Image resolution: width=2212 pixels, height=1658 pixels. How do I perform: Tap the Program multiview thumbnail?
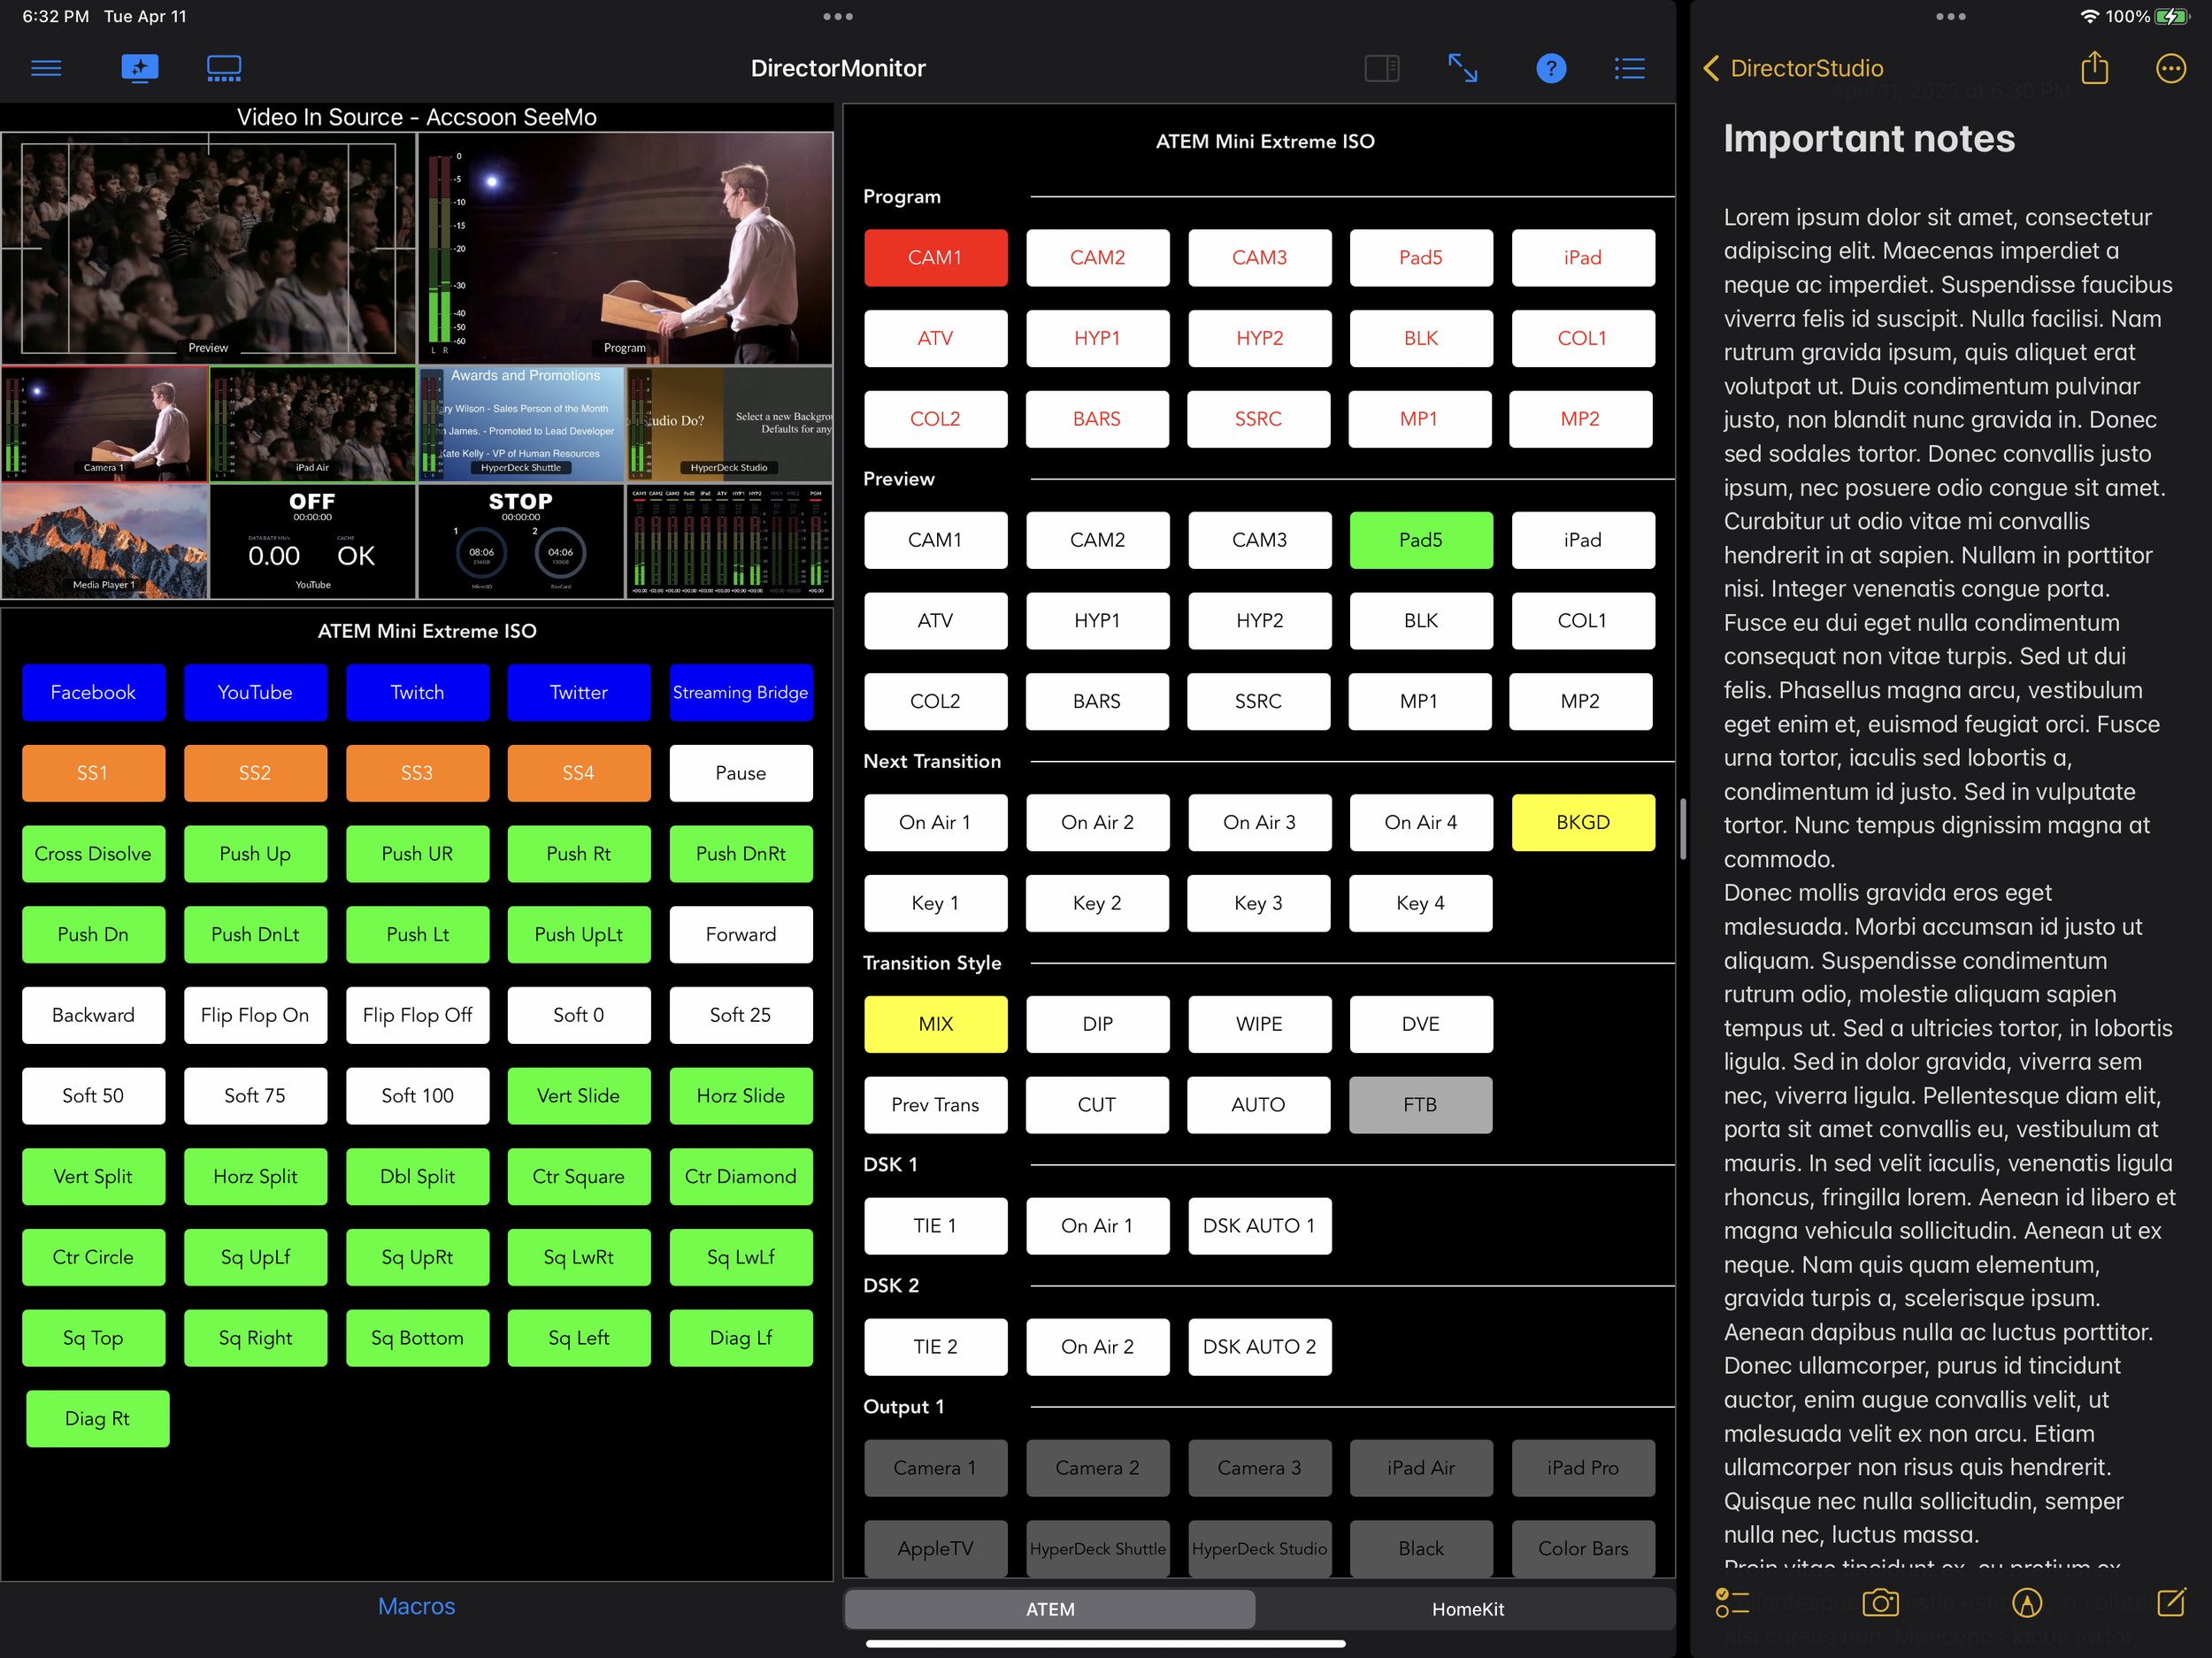pos(625,248)
